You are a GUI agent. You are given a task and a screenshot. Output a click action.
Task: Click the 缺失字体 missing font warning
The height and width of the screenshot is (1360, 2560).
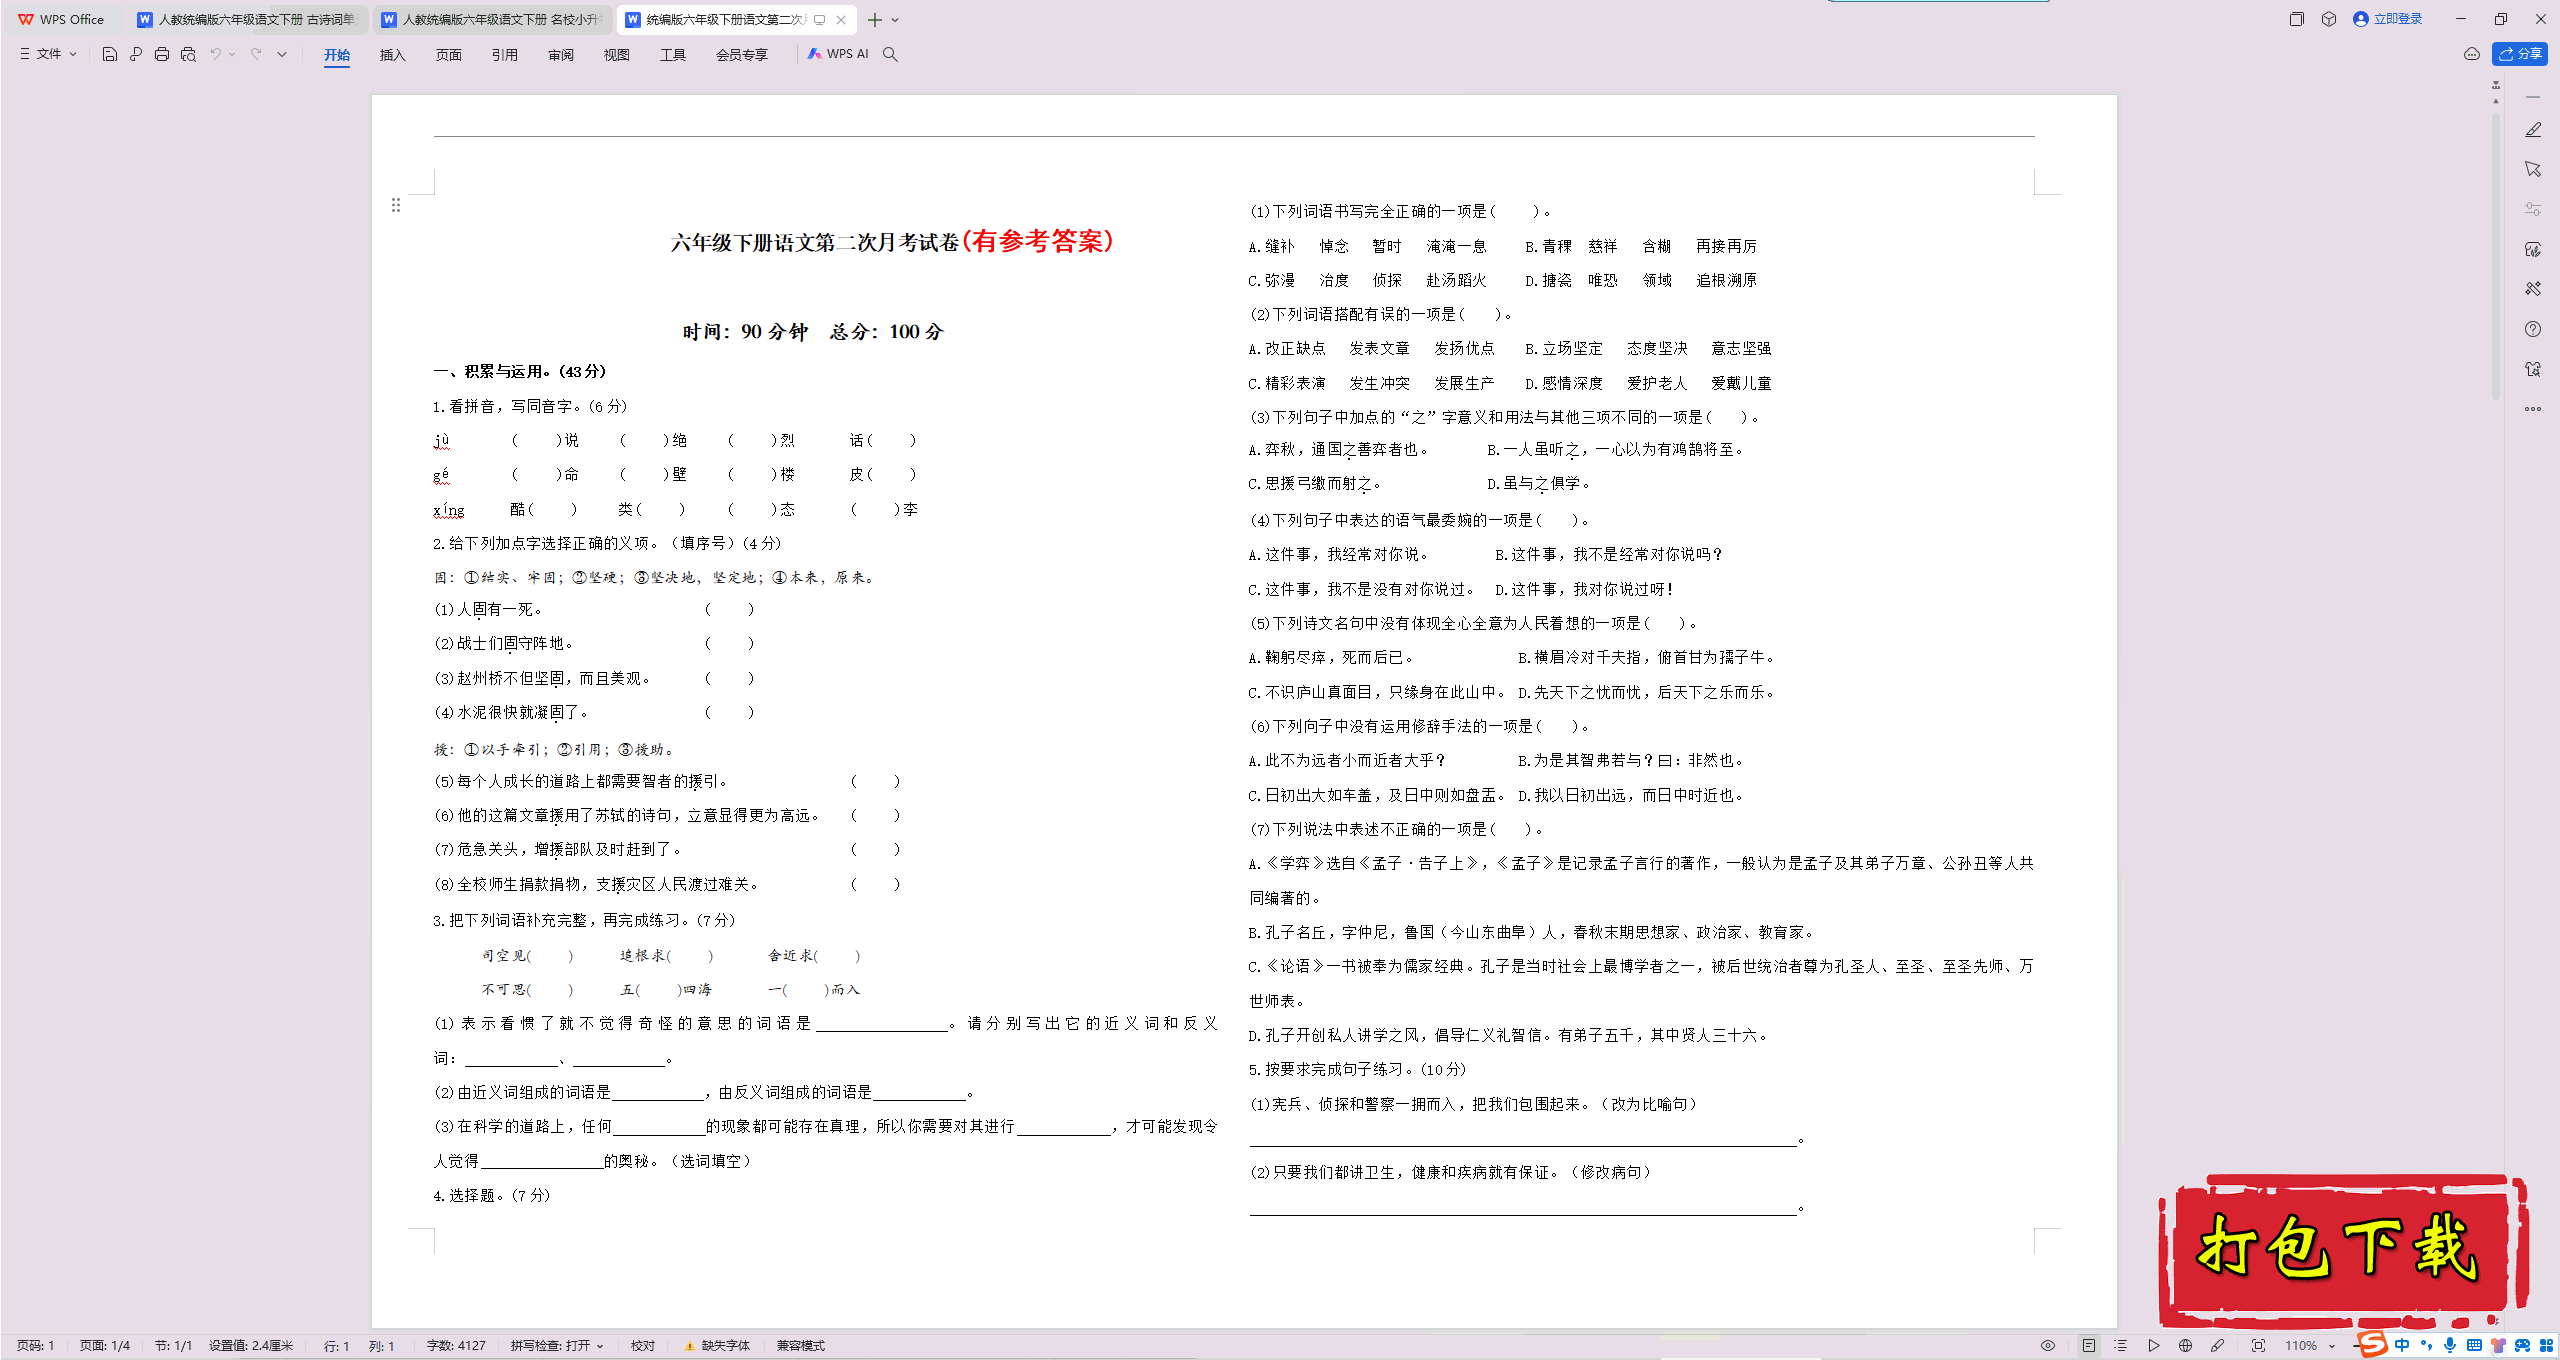pos(717,1346)
